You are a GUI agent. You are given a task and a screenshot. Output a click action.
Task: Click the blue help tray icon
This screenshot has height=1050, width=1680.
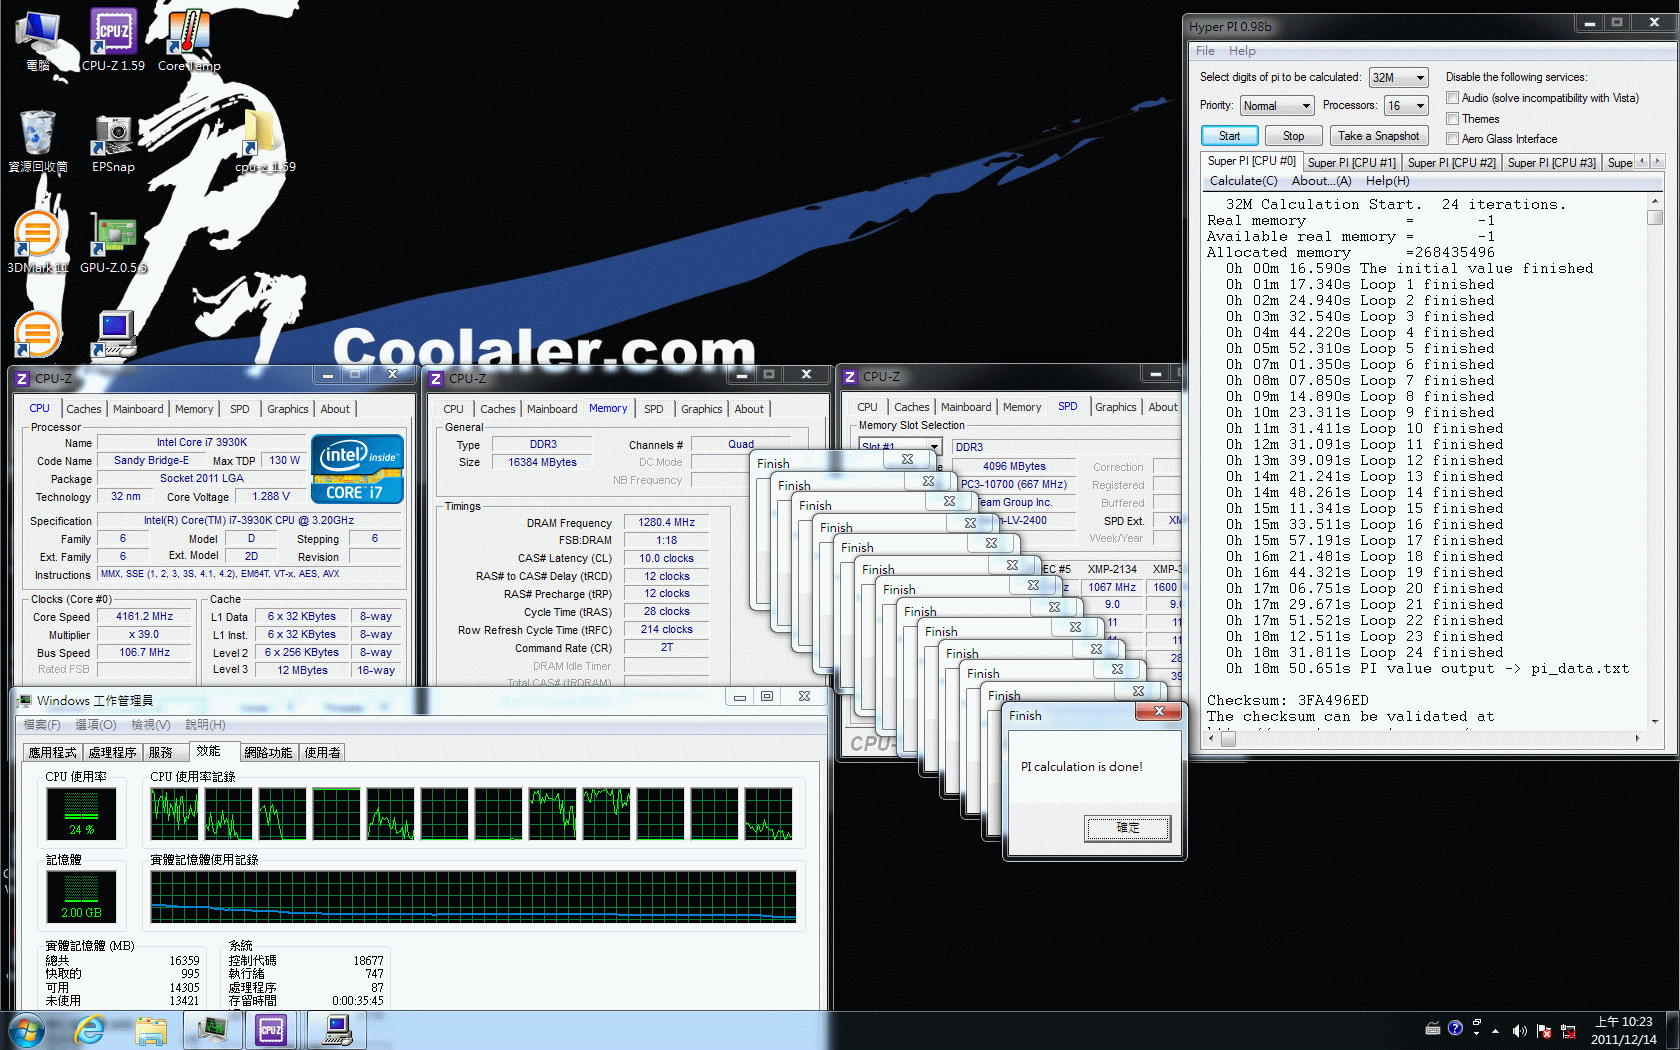(x=1455, y=1028)
